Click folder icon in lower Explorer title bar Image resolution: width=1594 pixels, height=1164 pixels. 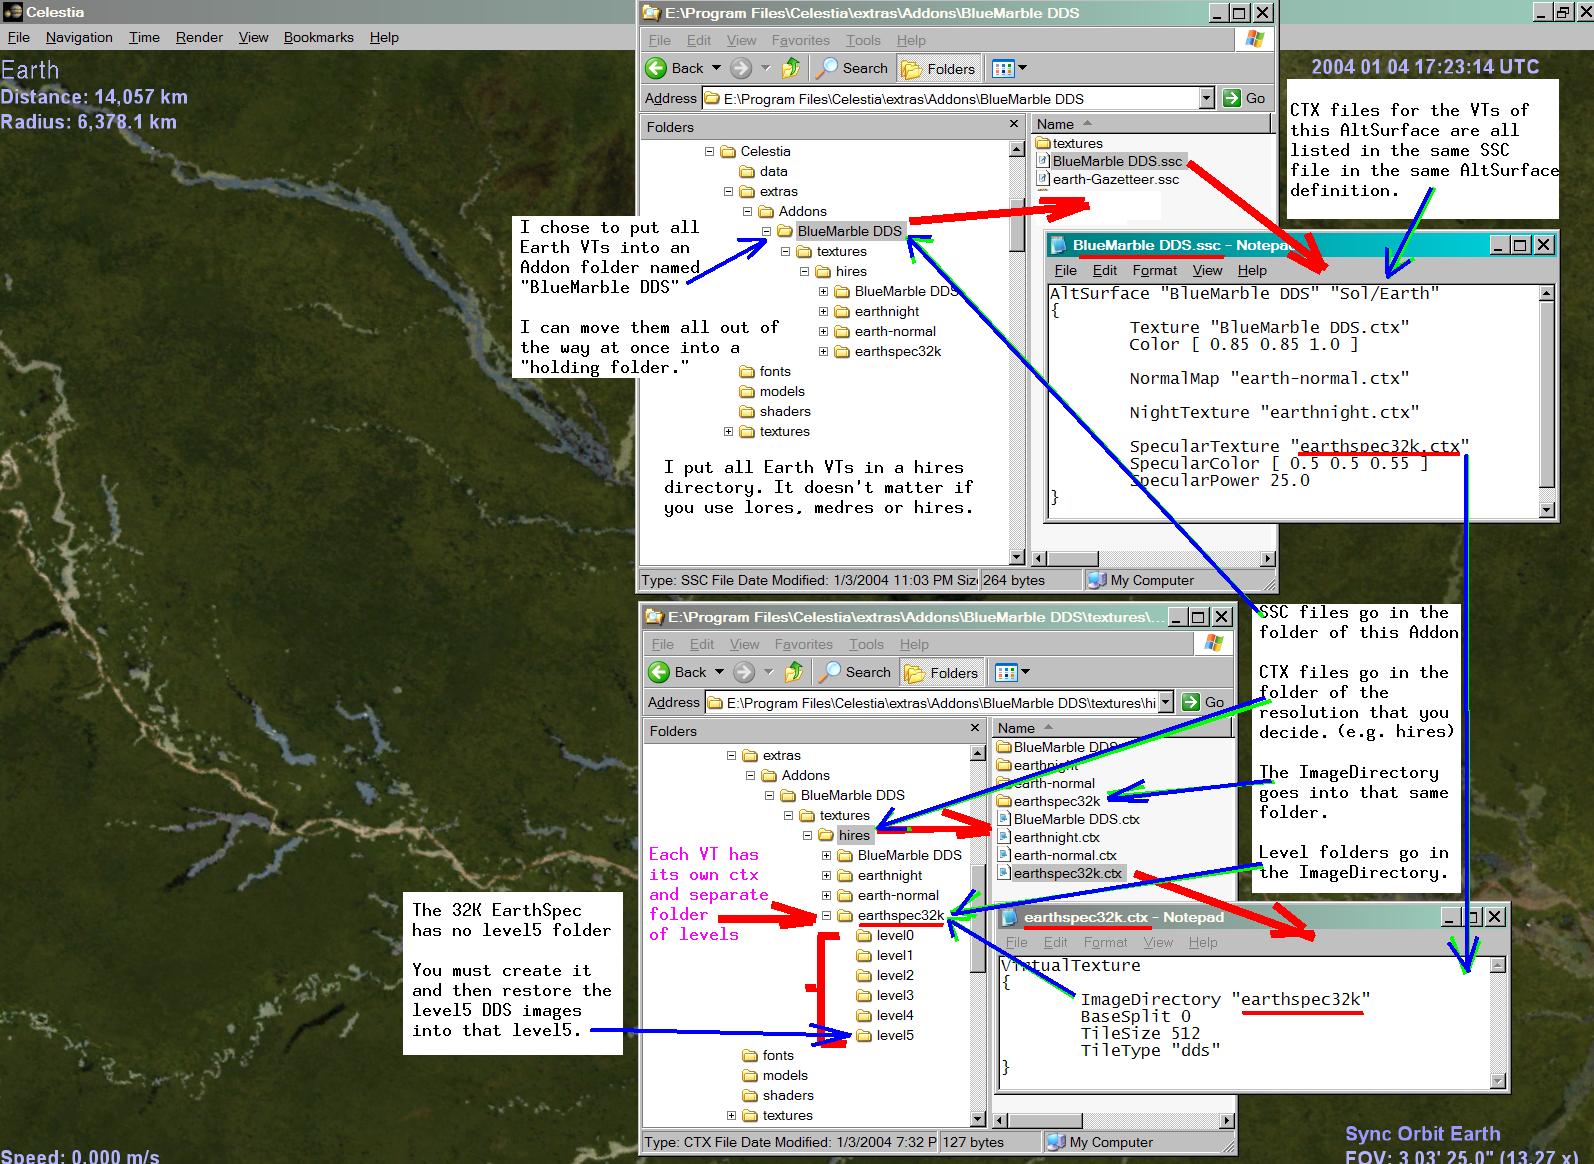654,617
